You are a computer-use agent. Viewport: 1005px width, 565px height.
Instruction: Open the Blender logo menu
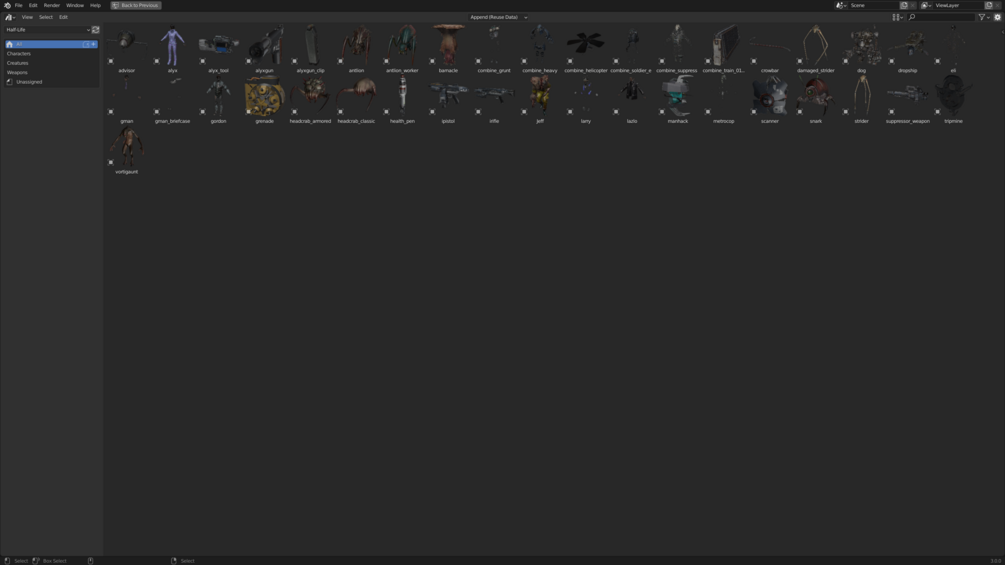click(x=7, y=5)
